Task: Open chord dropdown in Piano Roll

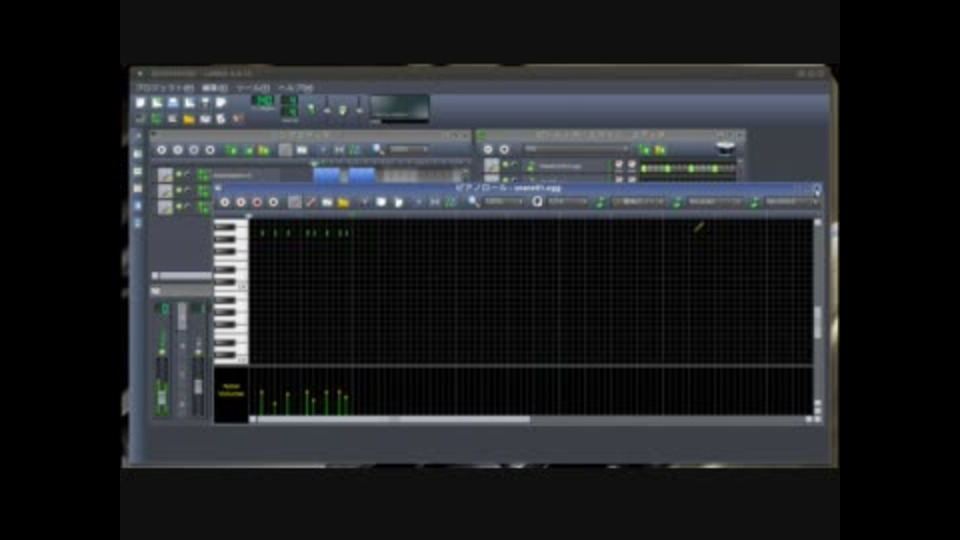Action: tap(792, 201)
